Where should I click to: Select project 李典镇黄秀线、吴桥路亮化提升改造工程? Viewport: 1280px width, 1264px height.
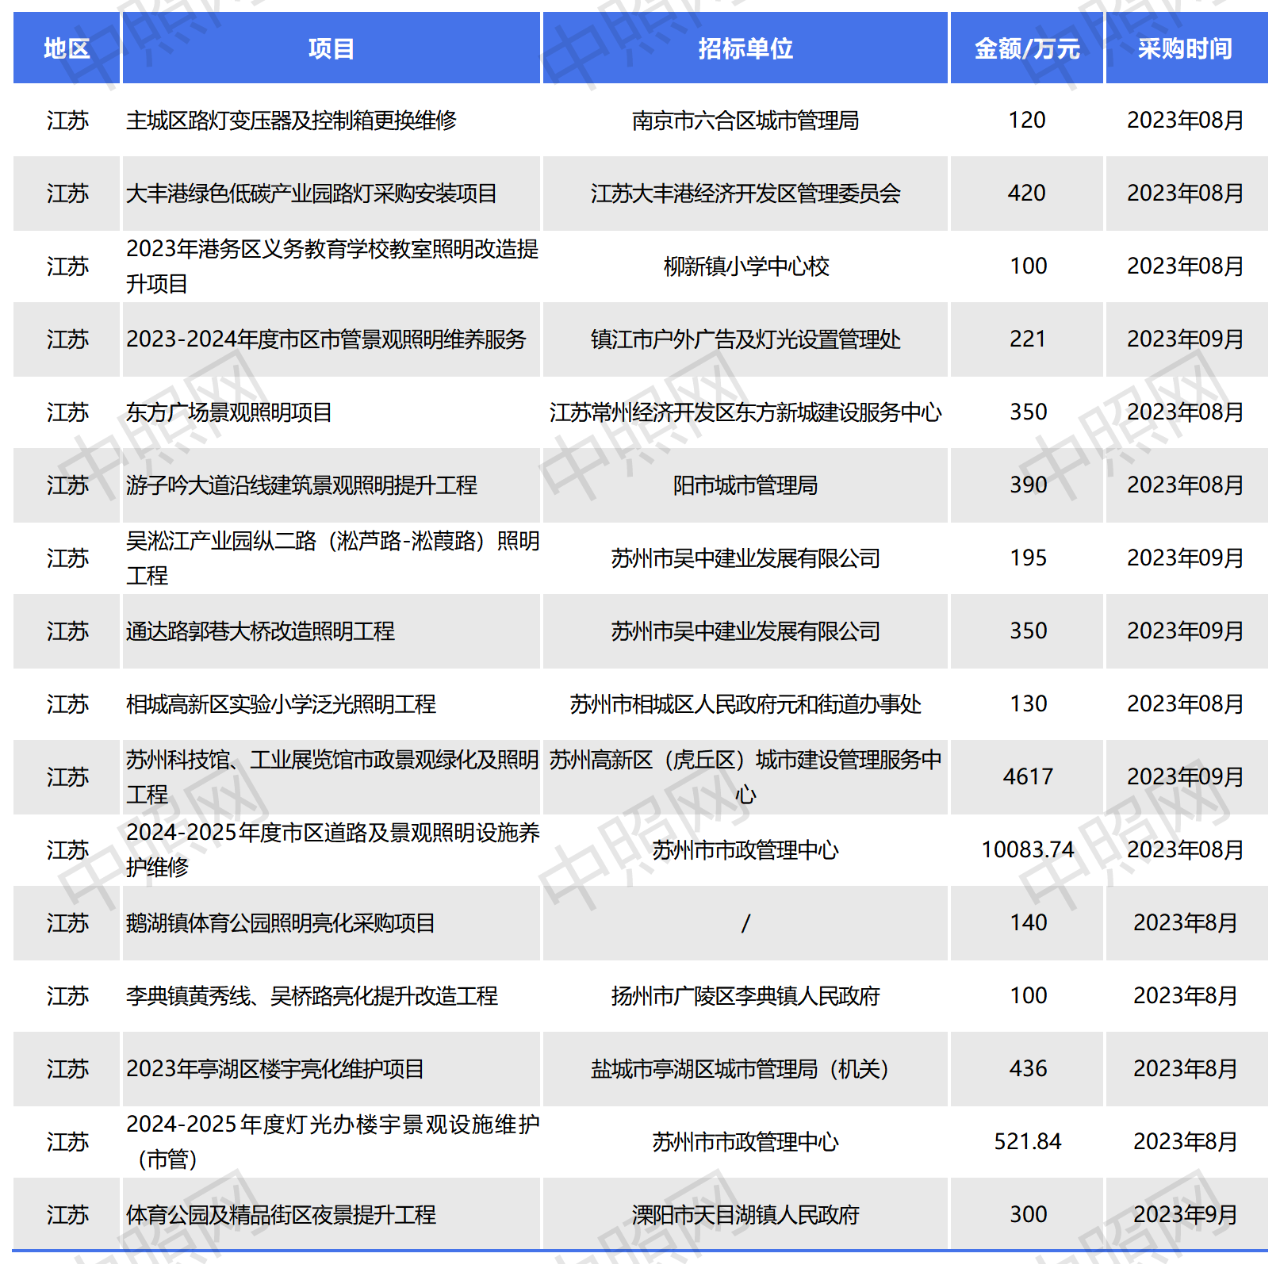312,996
